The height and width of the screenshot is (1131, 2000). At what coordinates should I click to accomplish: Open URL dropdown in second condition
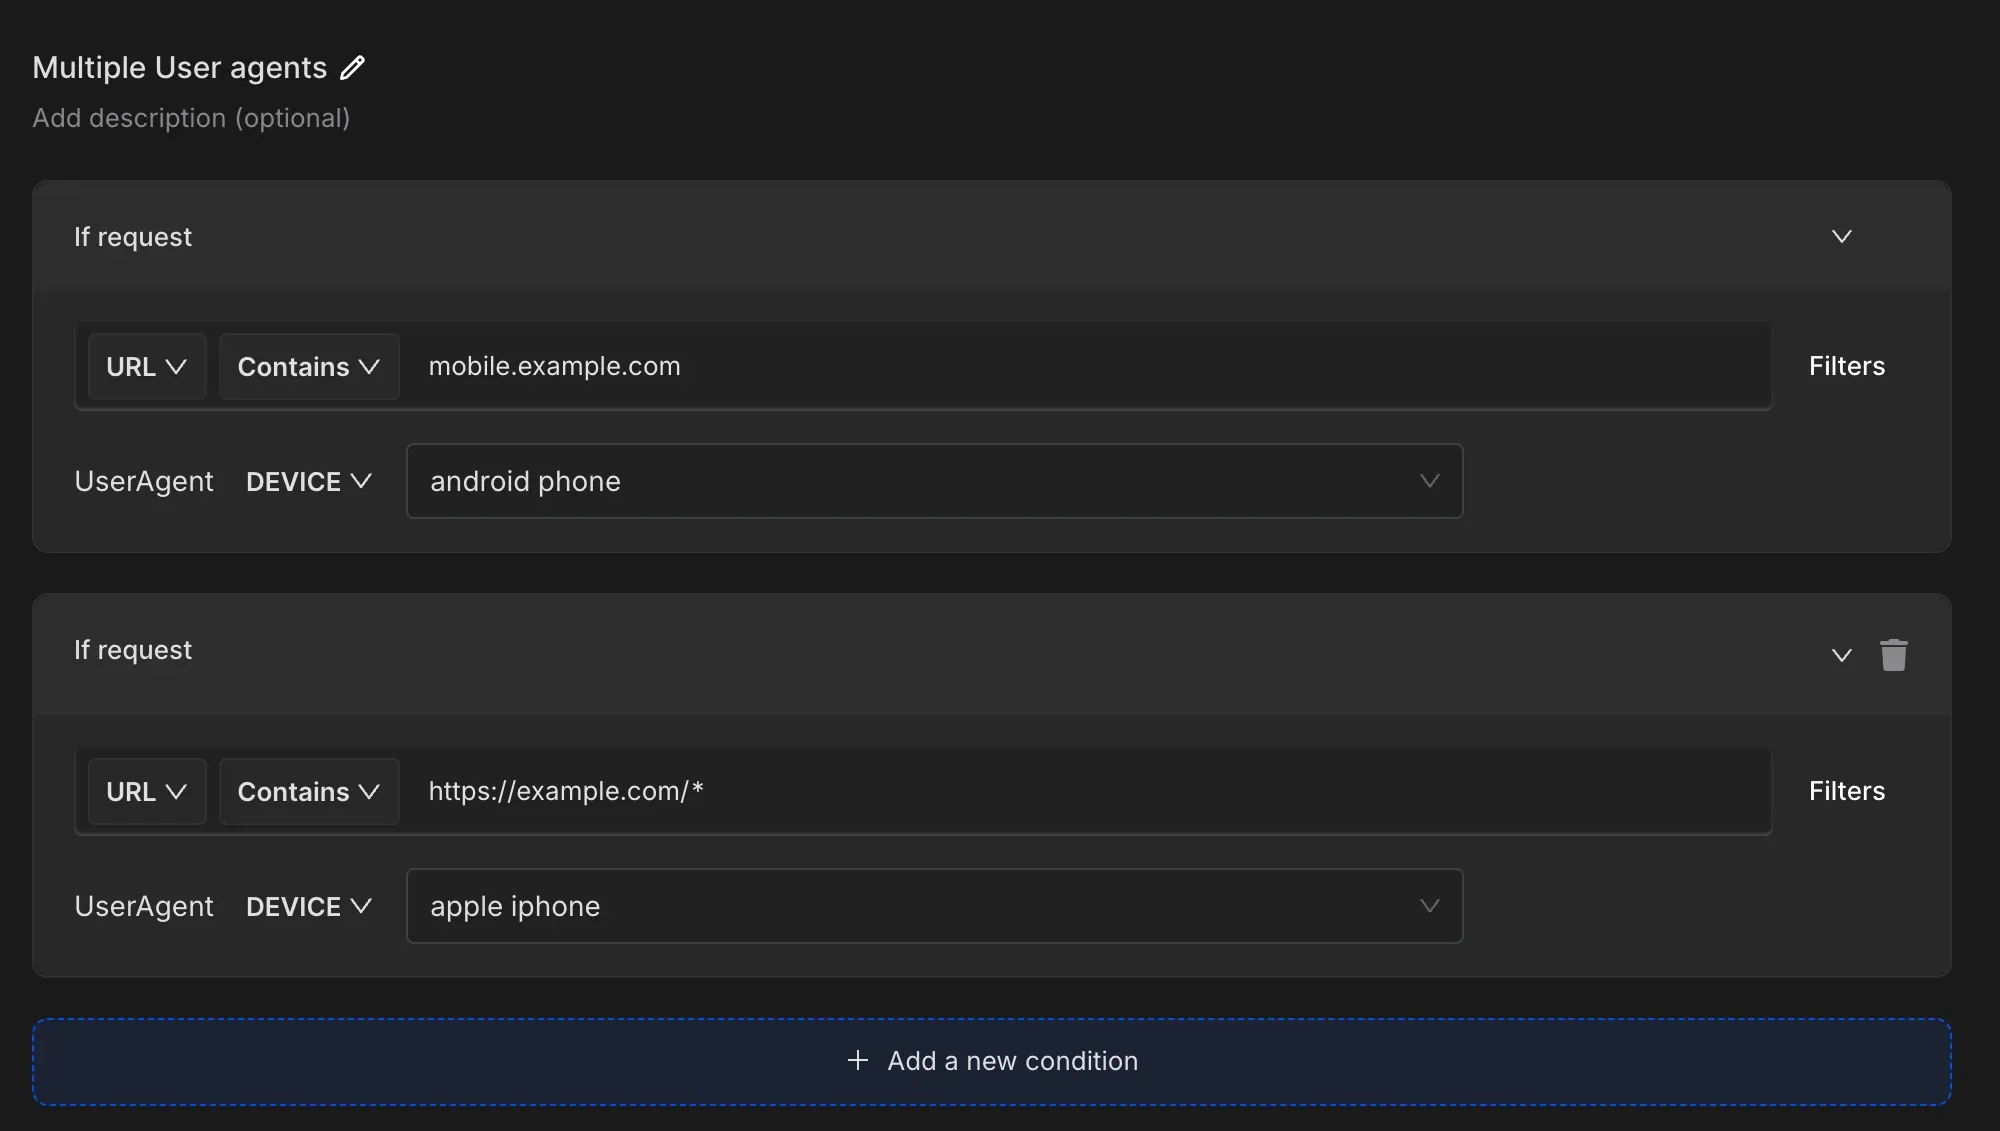click(147, 792)
